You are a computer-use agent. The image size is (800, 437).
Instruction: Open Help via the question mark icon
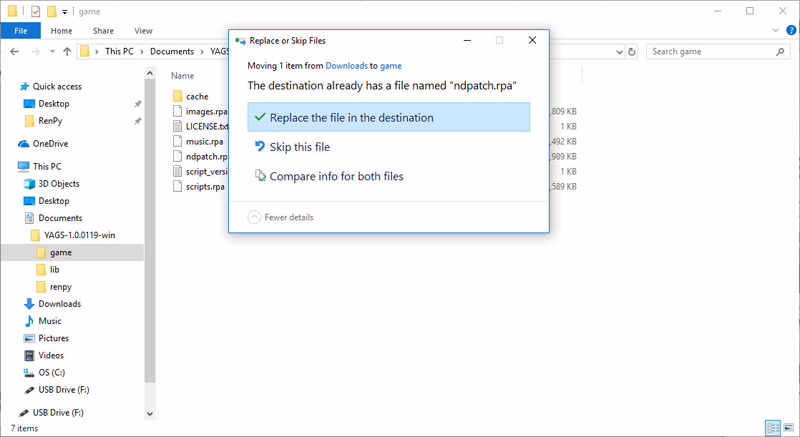pos(789,31)
